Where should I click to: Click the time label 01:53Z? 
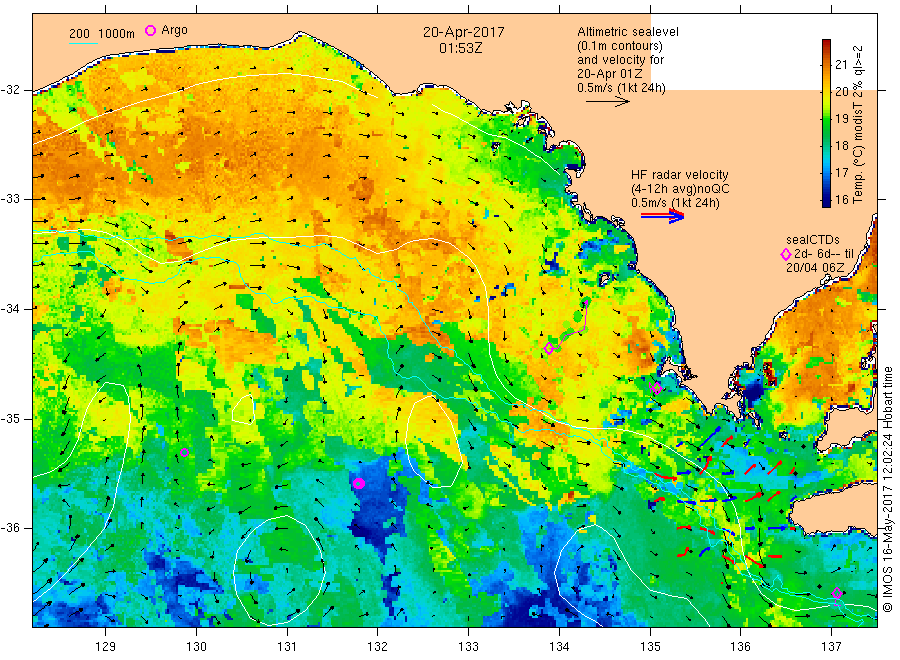coord(460,48)
